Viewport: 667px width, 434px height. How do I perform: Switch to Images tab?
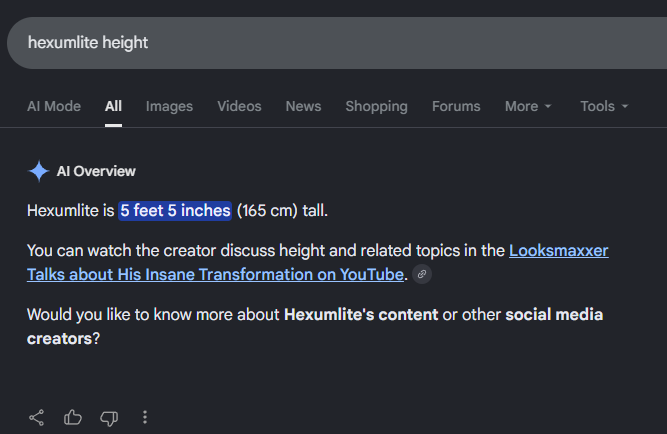169,106
